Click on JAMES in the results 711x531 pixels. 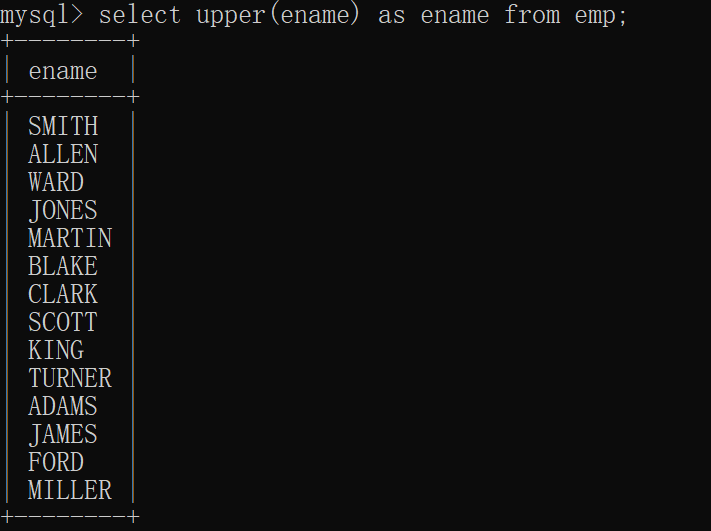(63, 434)
